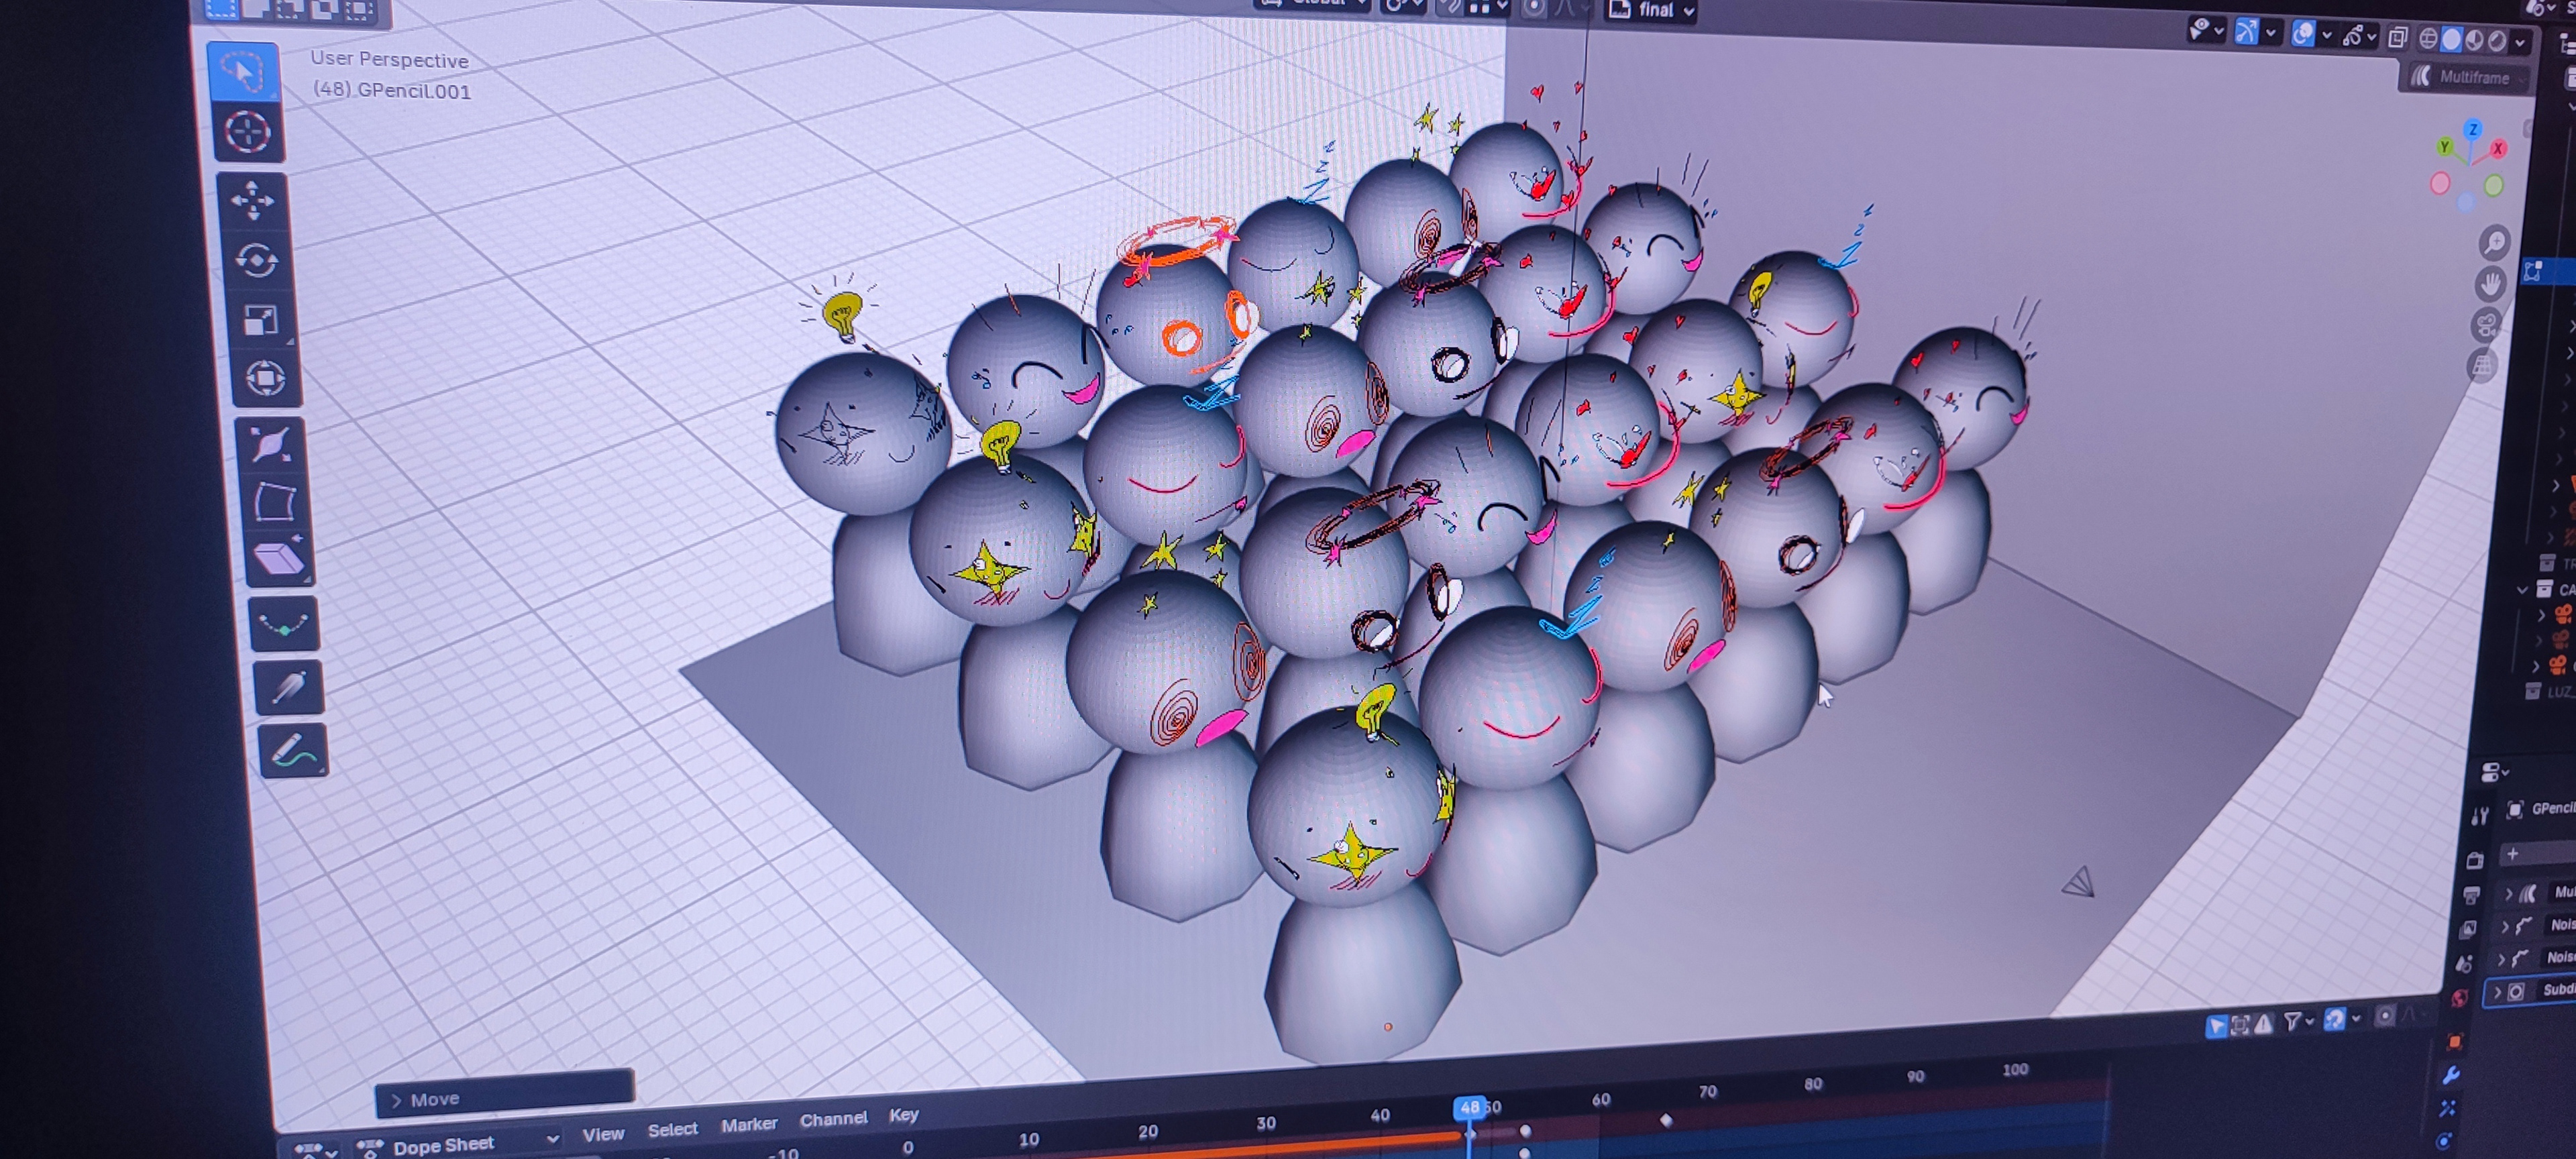Viewport: 2576px width, 1159px height.
Task: Toggle viewport overlays button
Action: coord(2303,34)
